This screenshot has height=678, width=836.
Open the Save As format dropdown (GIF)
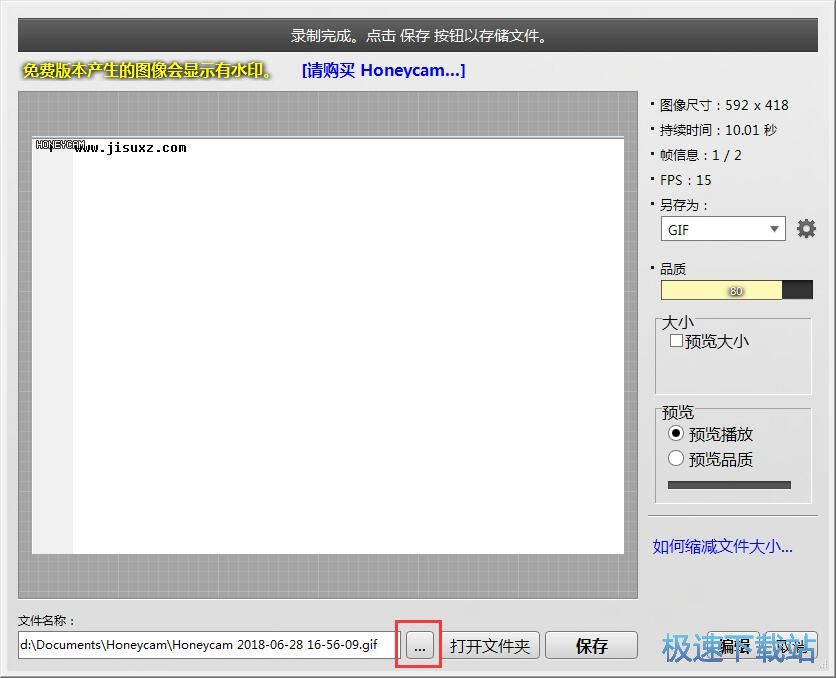coord(723,229)
